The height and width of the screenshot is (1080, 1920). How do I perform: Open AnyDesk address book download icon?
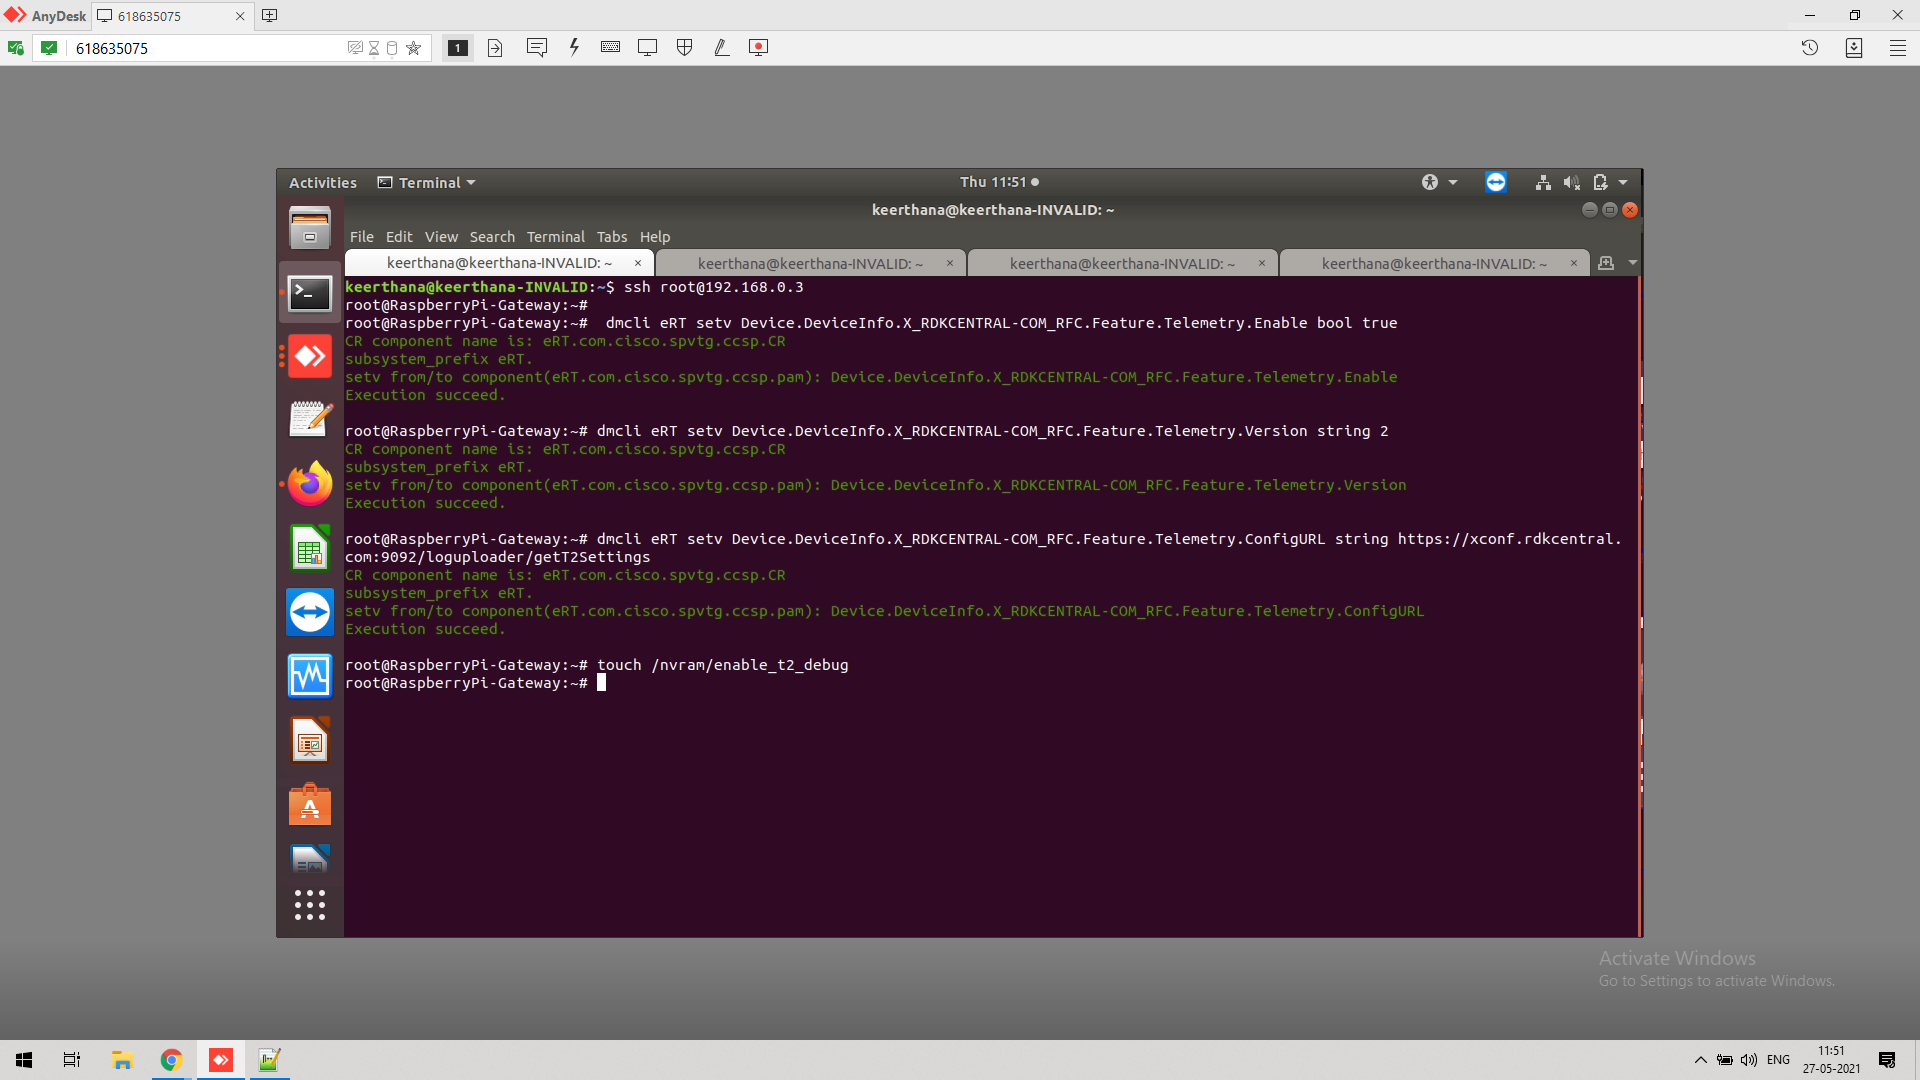click(1853, 47)
